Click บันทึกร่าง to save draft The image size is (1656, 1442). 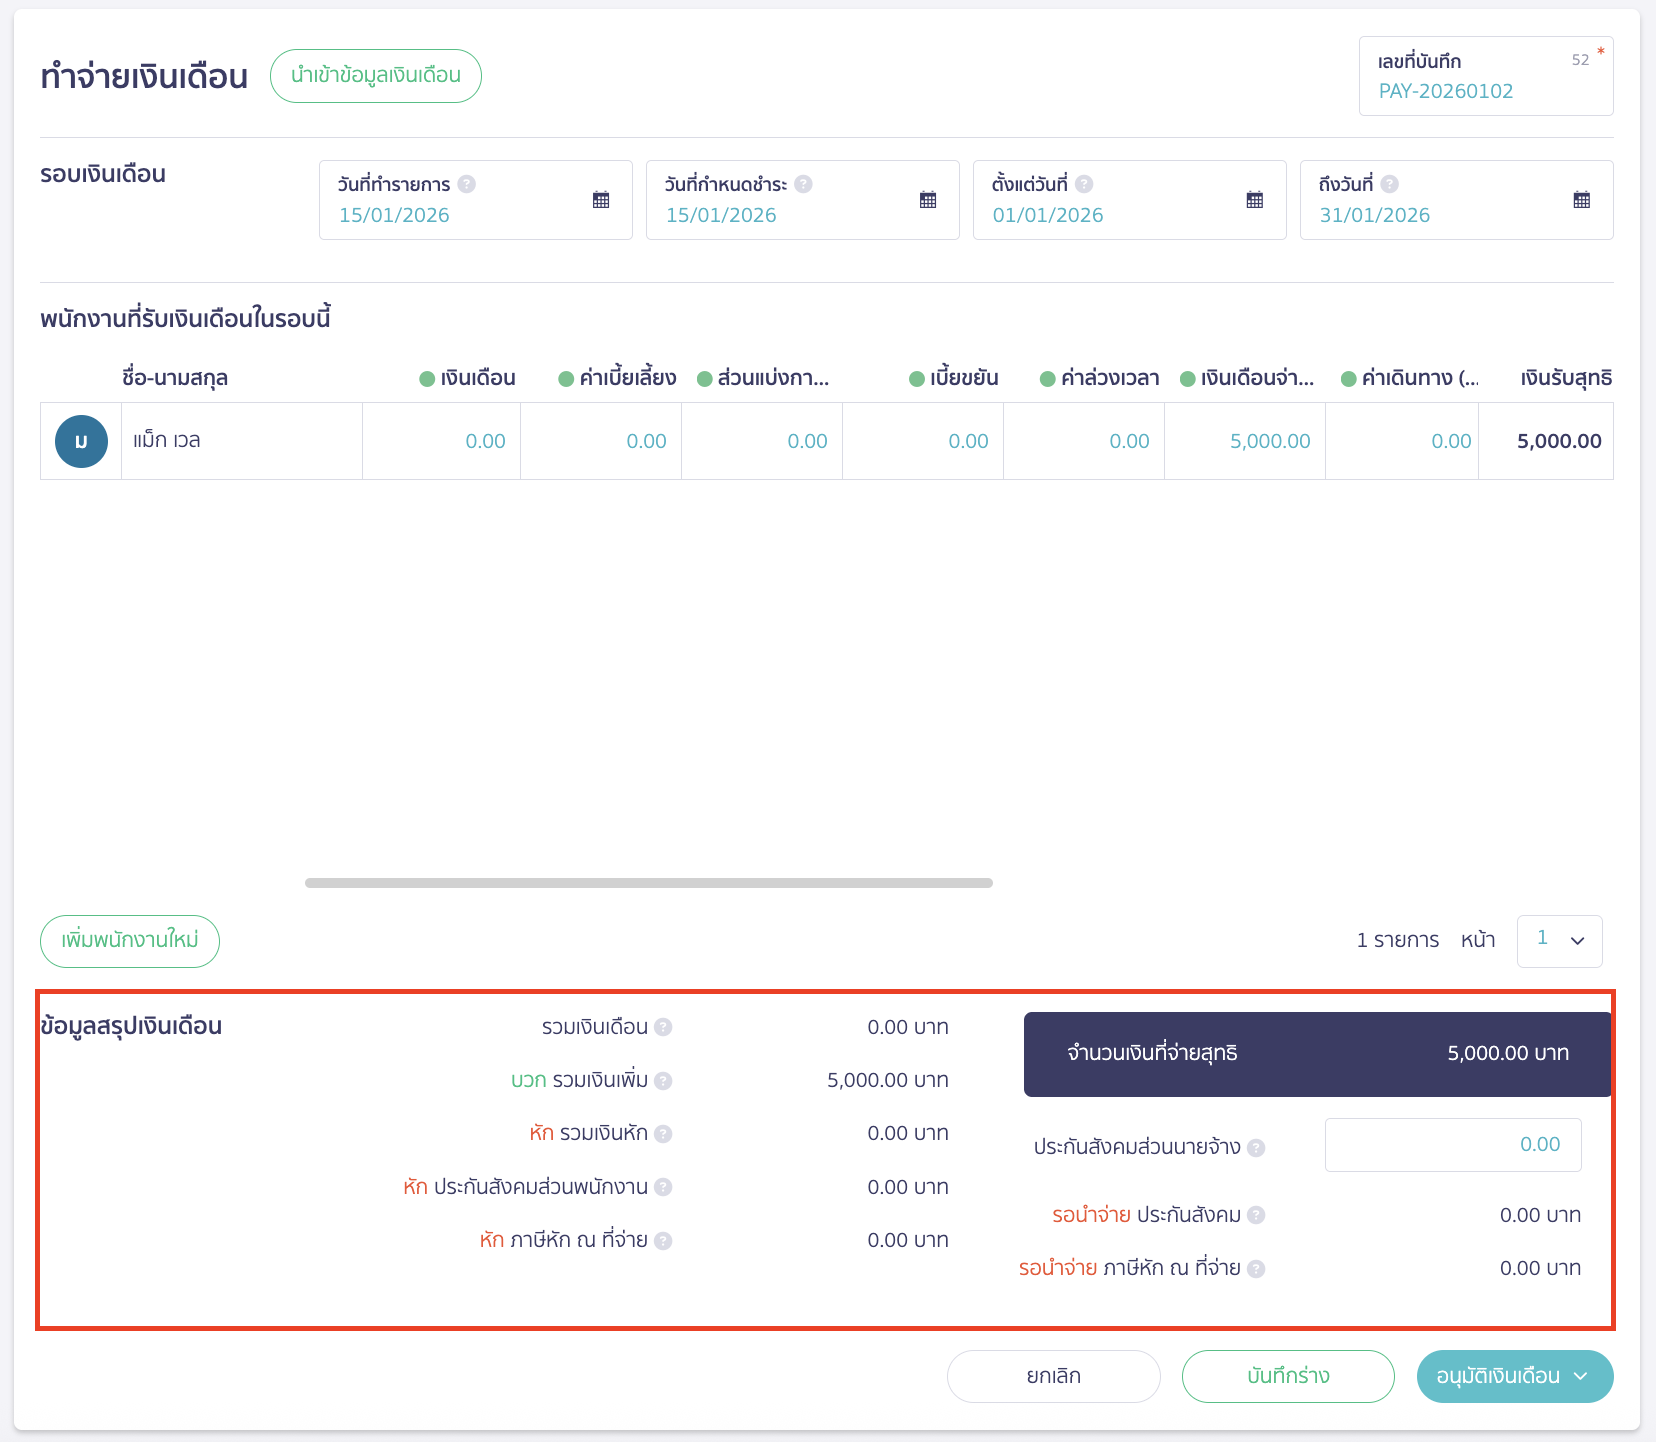click(1288, 1376)
